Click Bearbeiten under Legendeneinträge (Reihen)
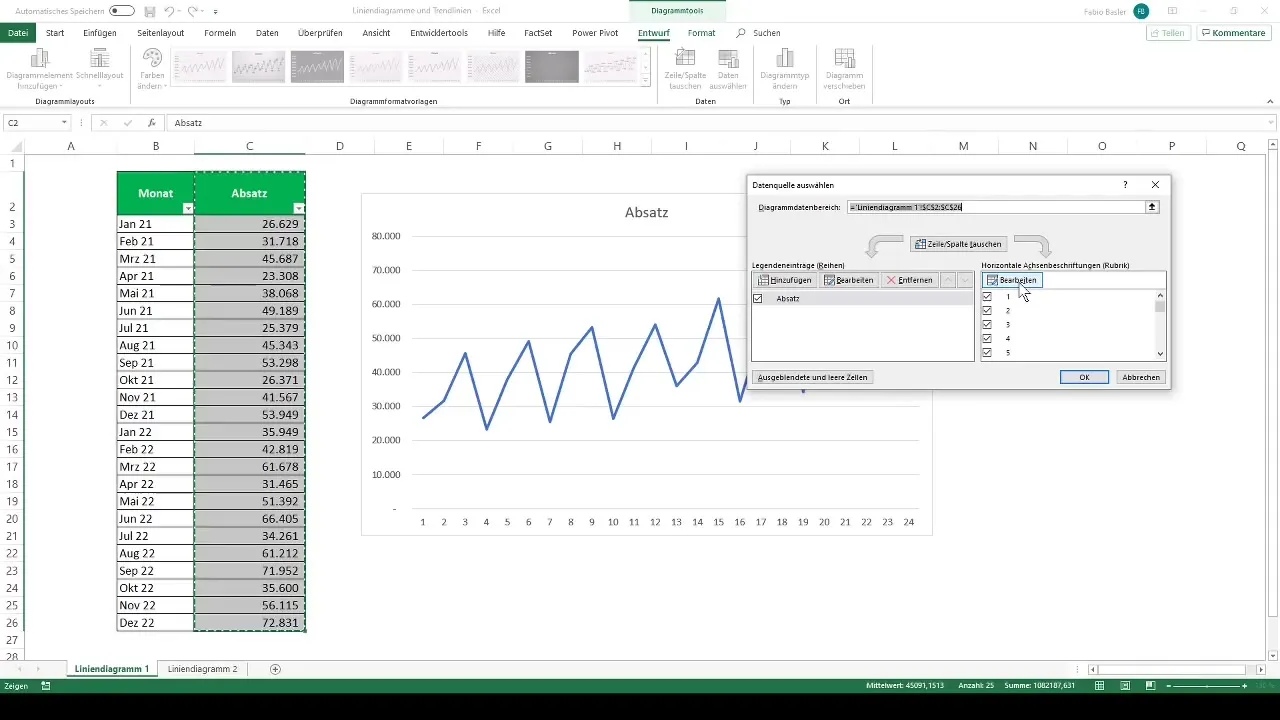1280x720 pixels. click(x=849, y=280)
